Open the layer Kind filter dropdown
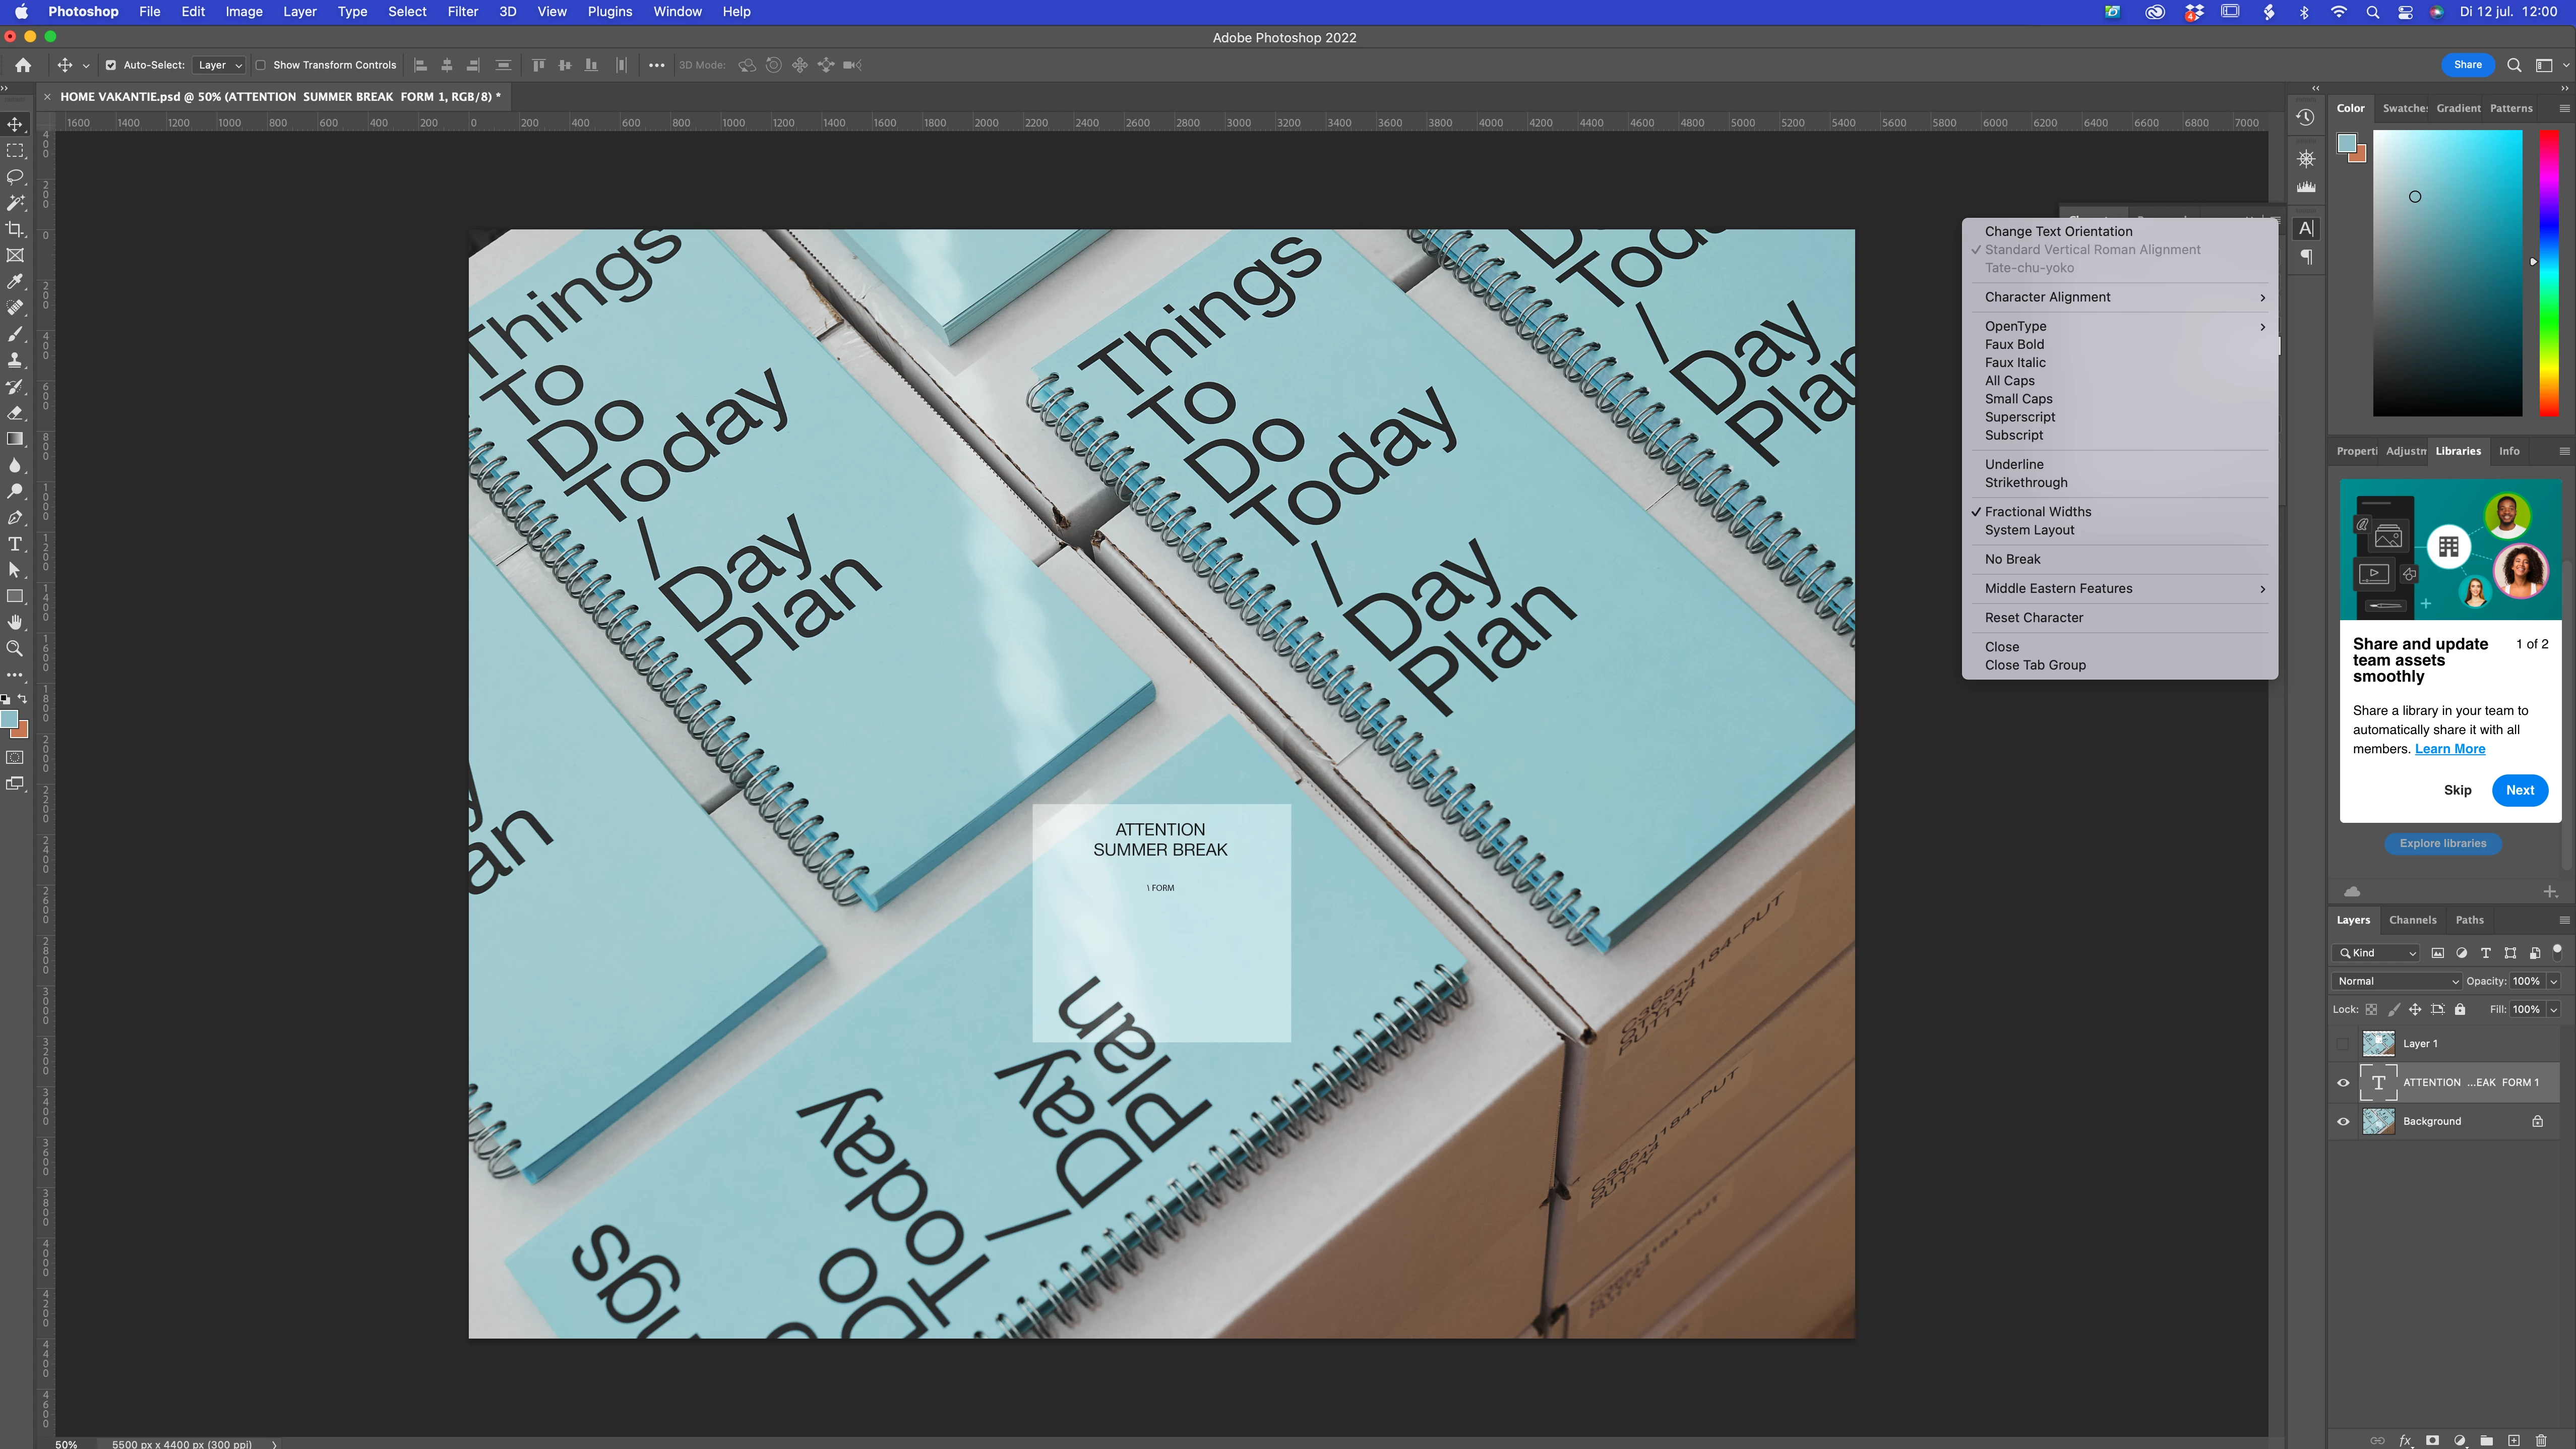The width and height of the screenshot is (2576, 1449). click(x=2376, y=953)
